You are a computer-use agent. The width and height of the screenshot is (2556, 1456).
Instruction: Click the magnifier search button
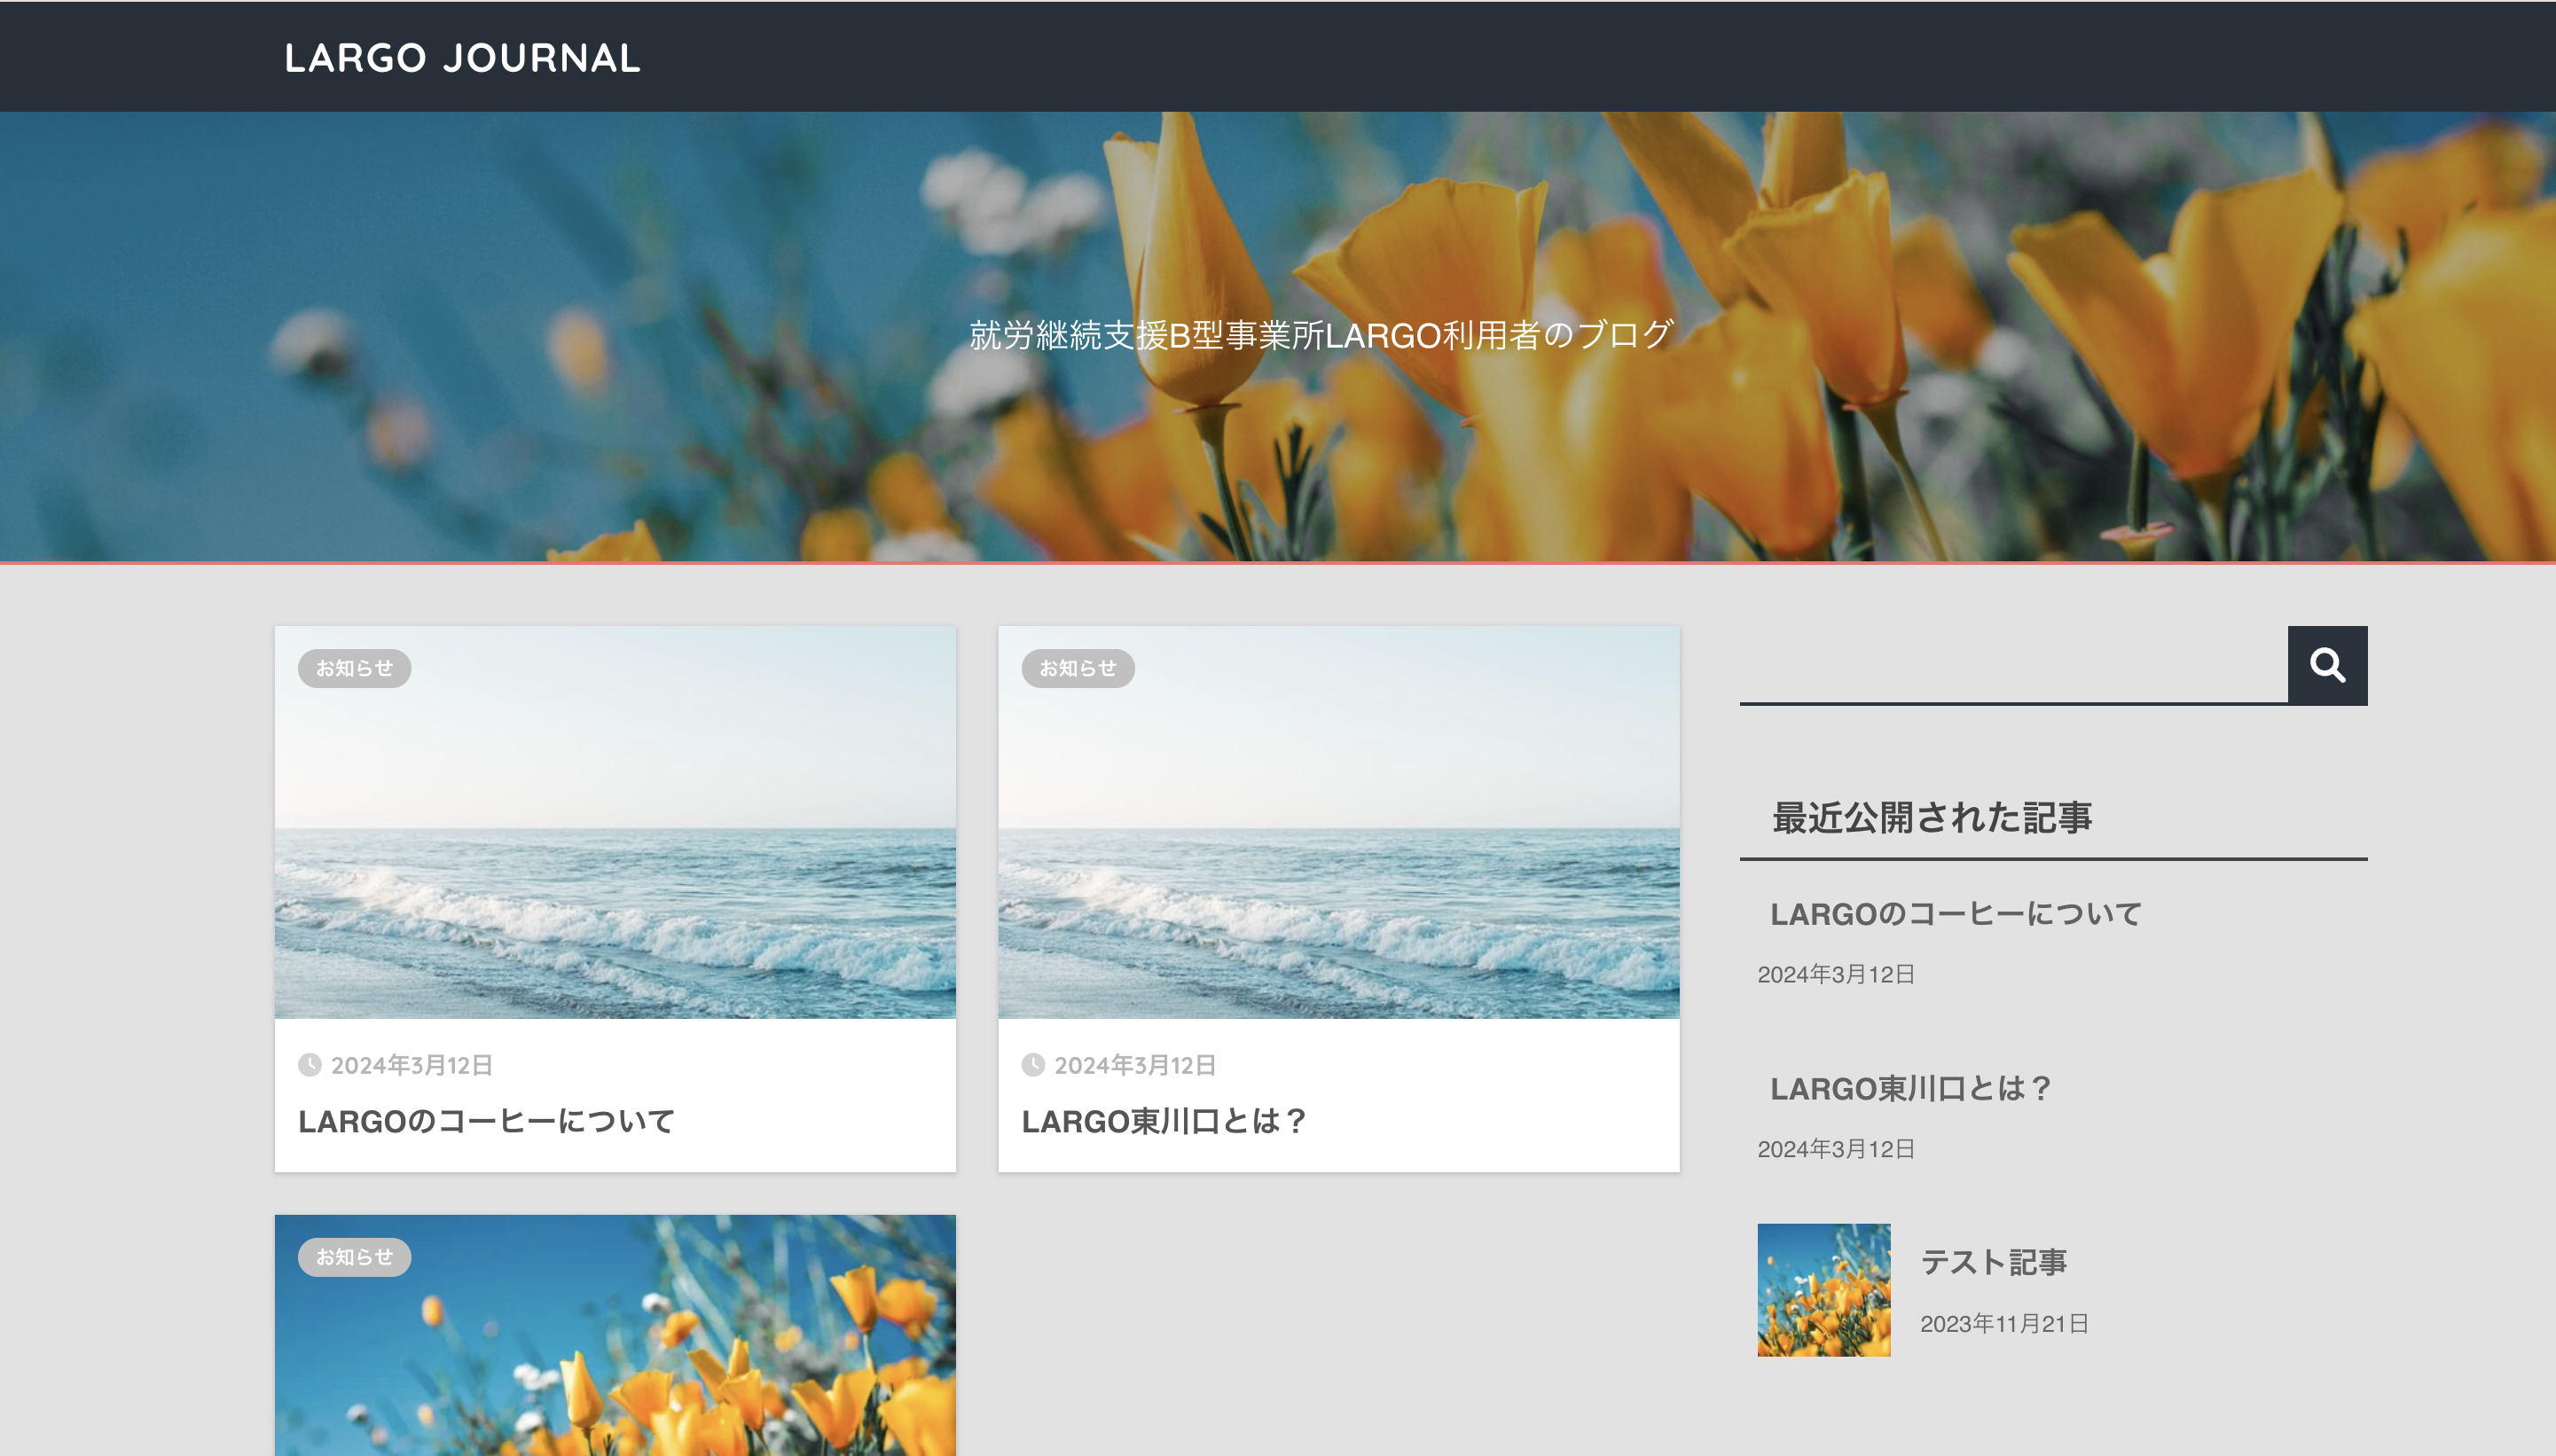[2327, 665]
